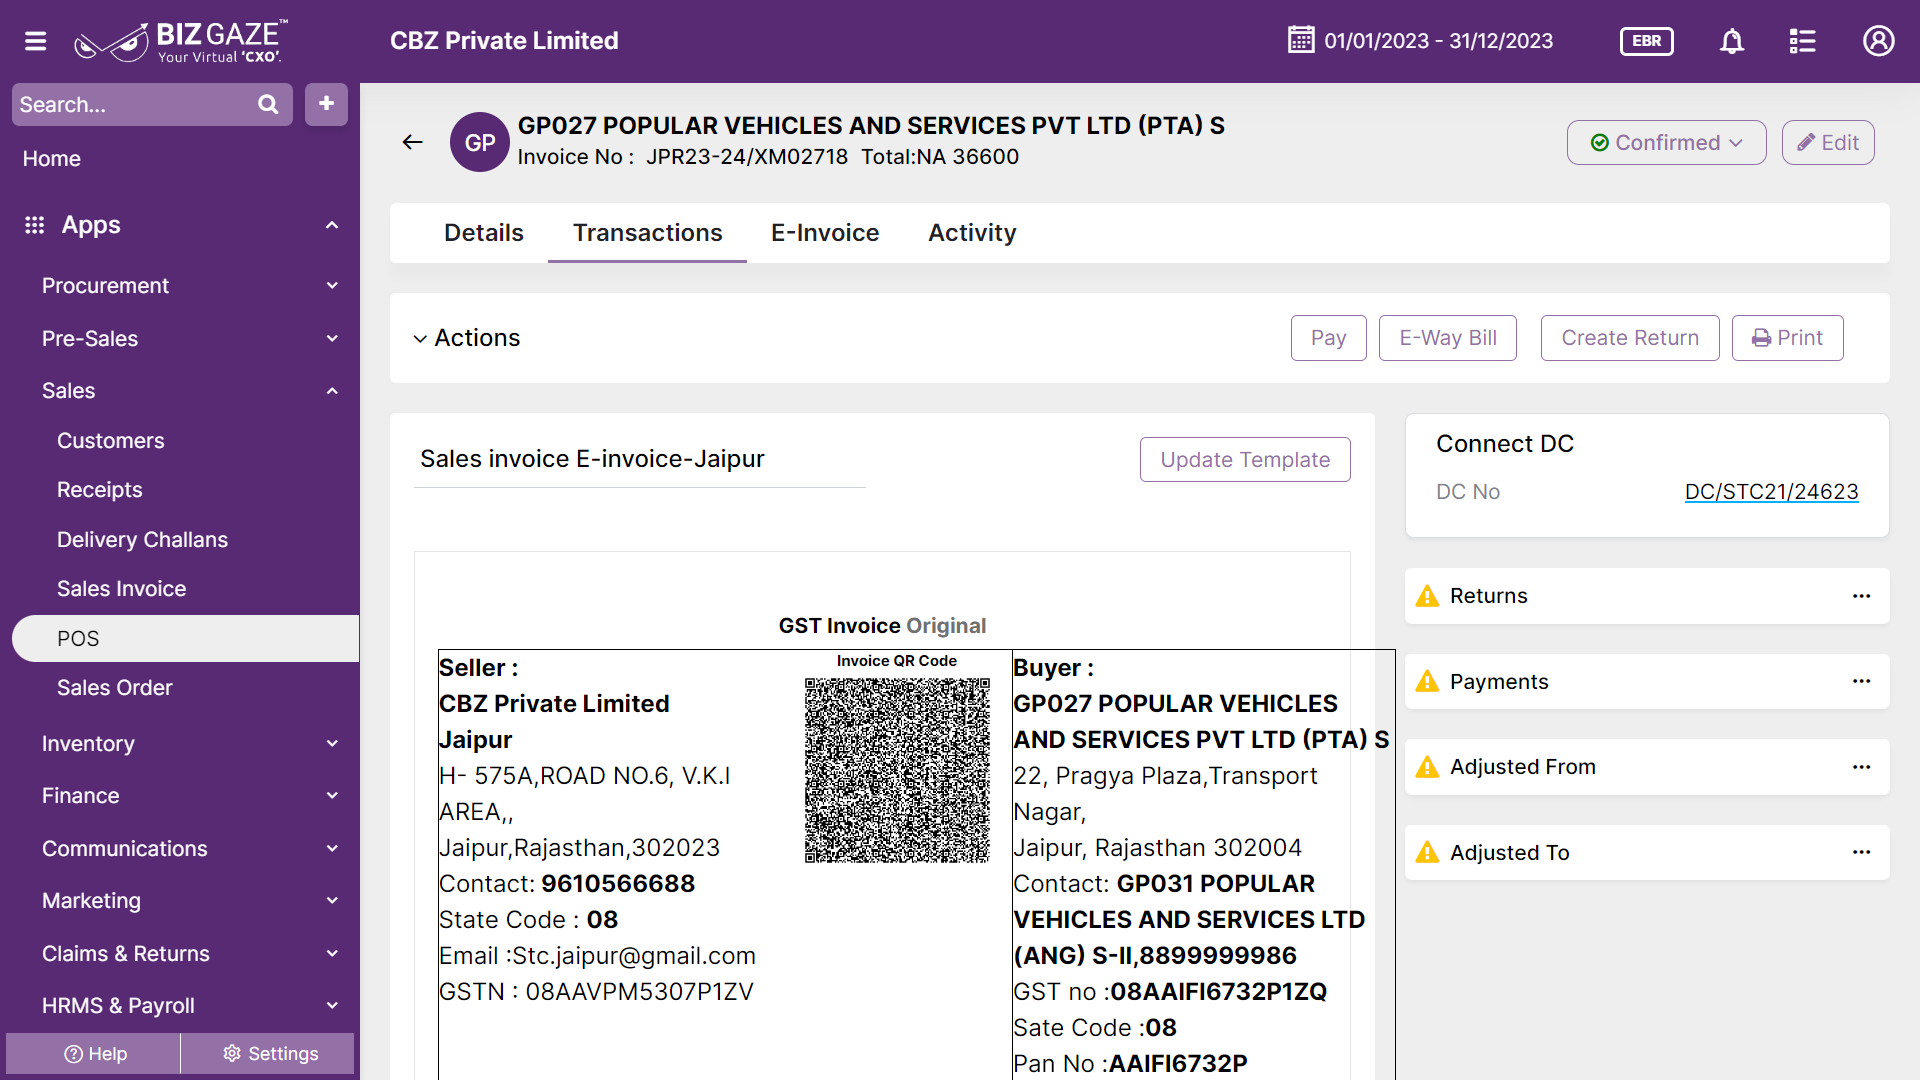Viewport: 1920px width, 1080px height.
Task: Click the Adjusted To warning icon
Action: [x=1428, y=853]
